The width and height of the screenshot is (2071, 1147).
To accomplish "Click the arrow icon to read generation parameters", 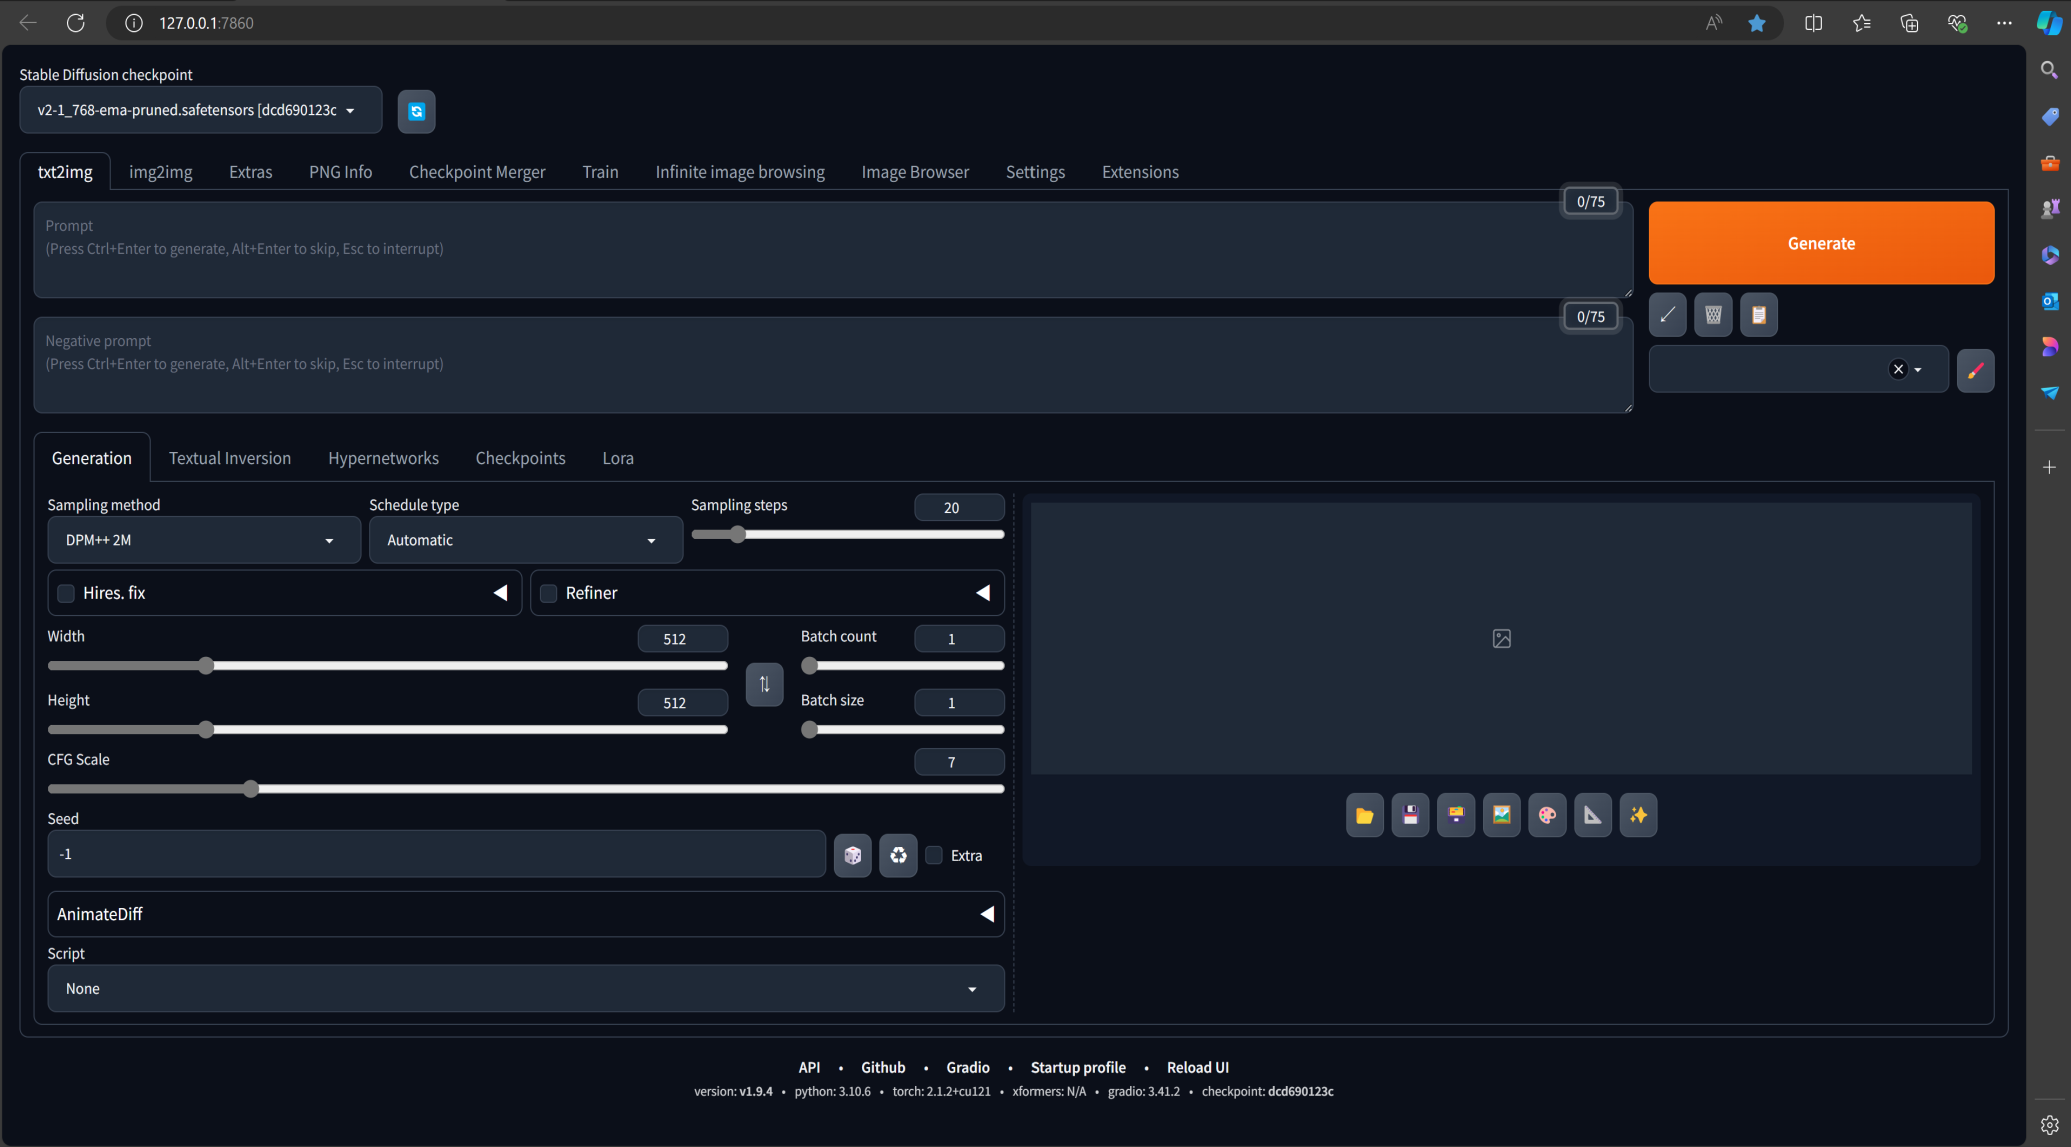I will click(1667, 315).
